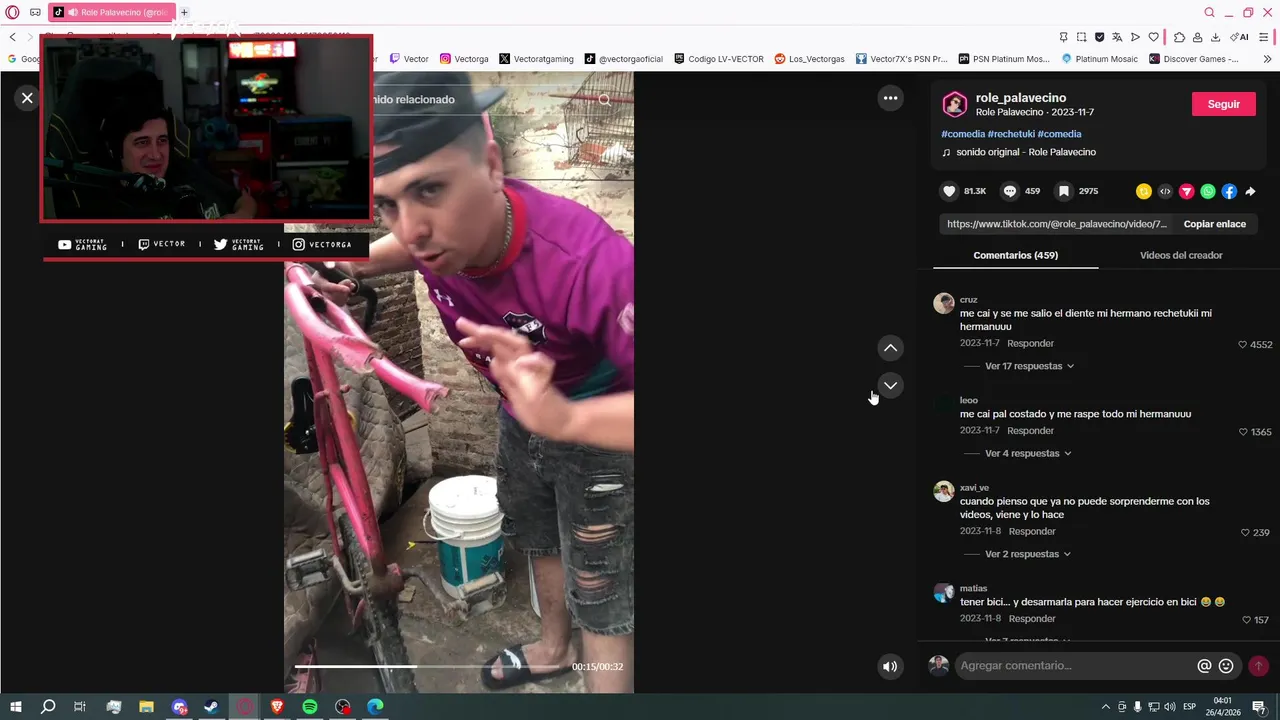1280x720 pixels.
Task: Expand "Ver 2 respuestas" replies
Action: [1028, 554]
